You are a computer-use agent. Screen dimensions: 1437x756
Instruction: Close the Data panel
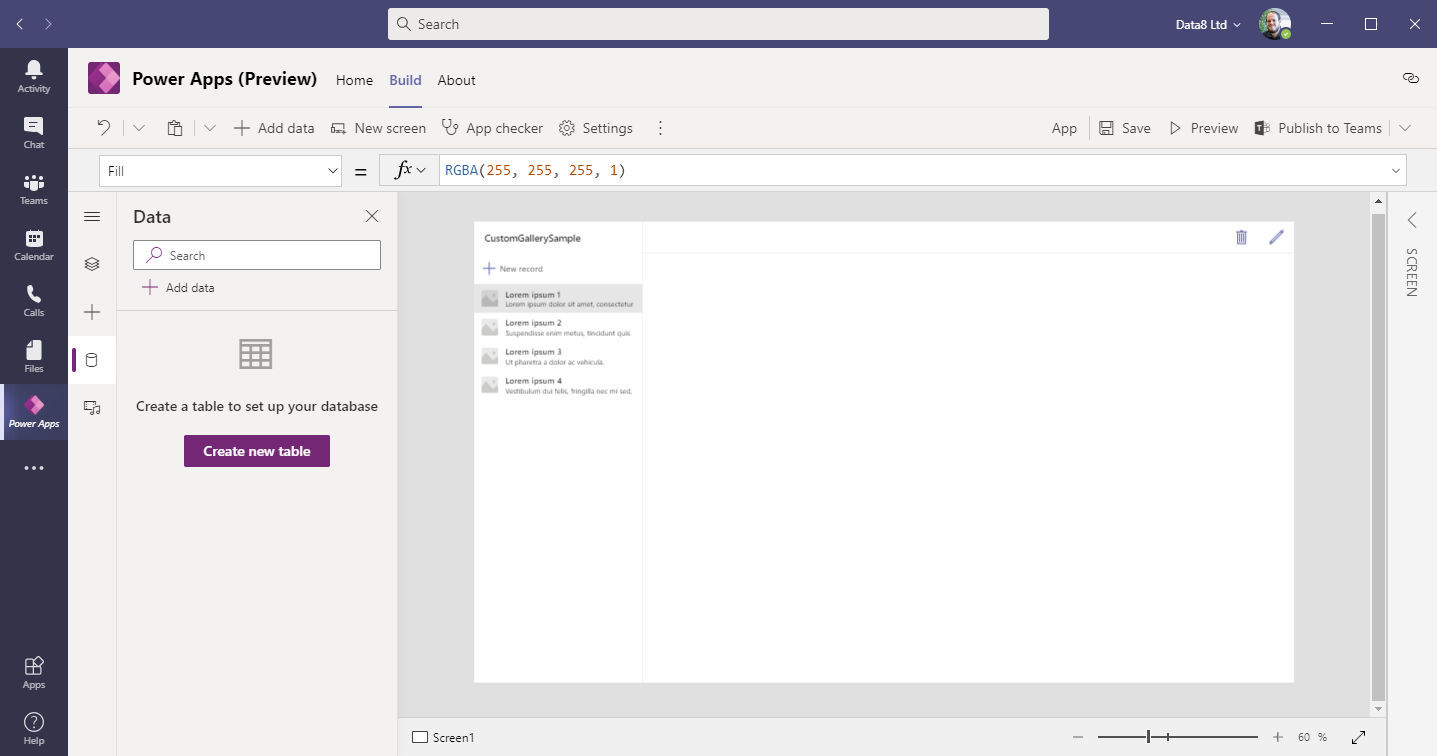click(x=372, y=216)
